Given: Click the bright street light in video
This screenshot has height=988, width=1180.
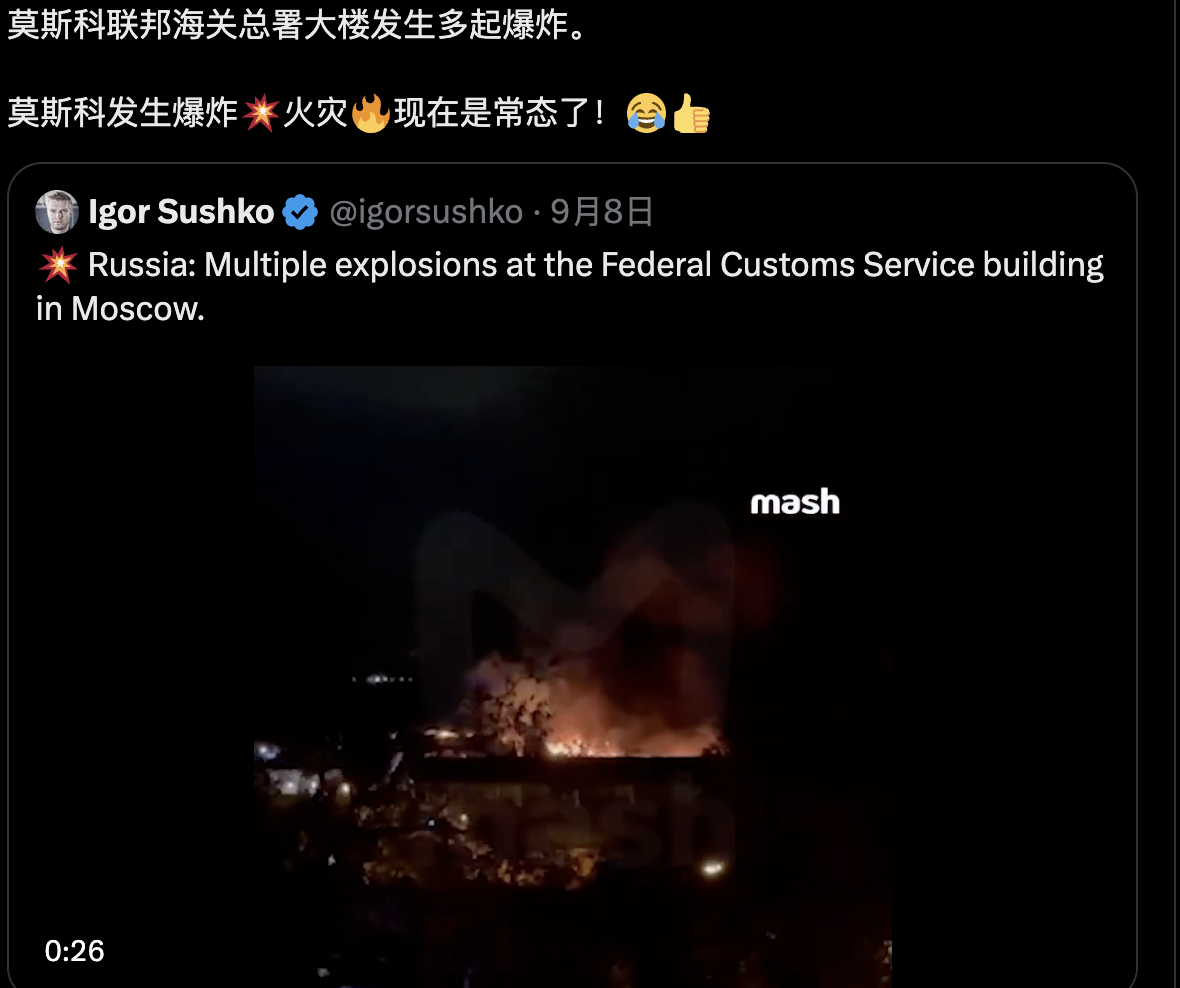Looking at the screenshot, I should 713,868.
